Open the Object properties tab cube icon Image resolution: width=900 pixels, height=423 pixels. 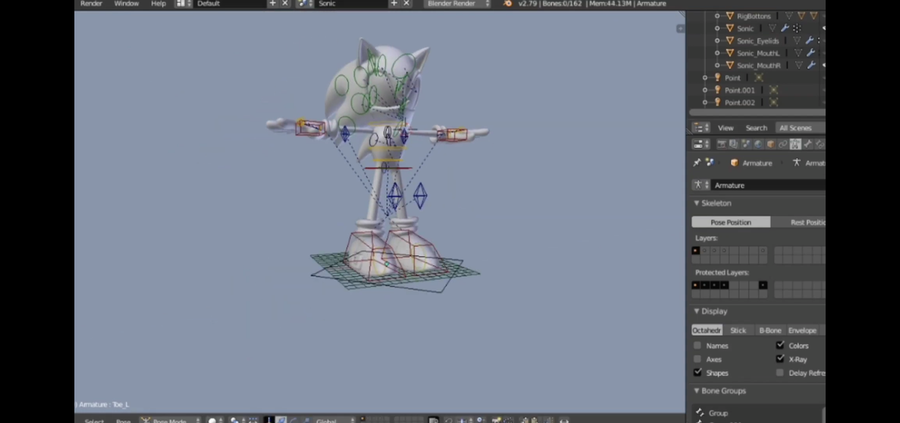tap(770, 144)
